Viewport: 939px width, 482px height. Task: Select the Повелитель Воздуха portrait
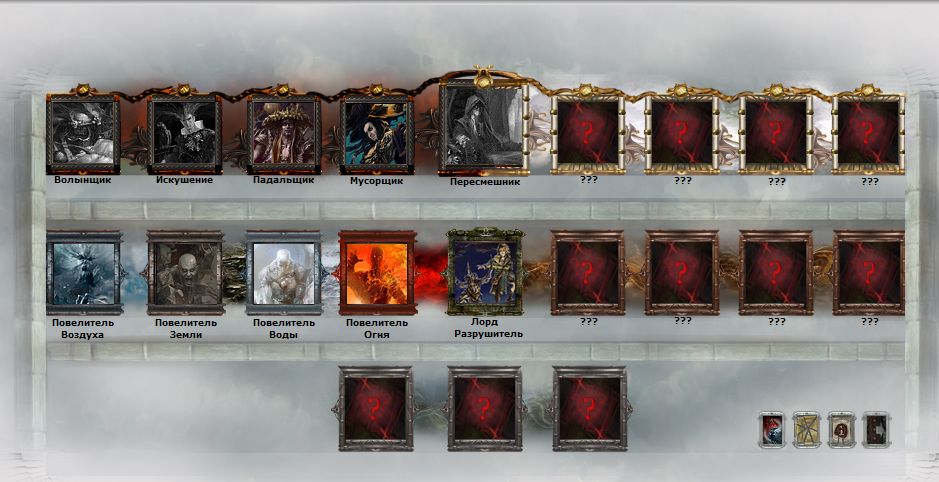84,272
